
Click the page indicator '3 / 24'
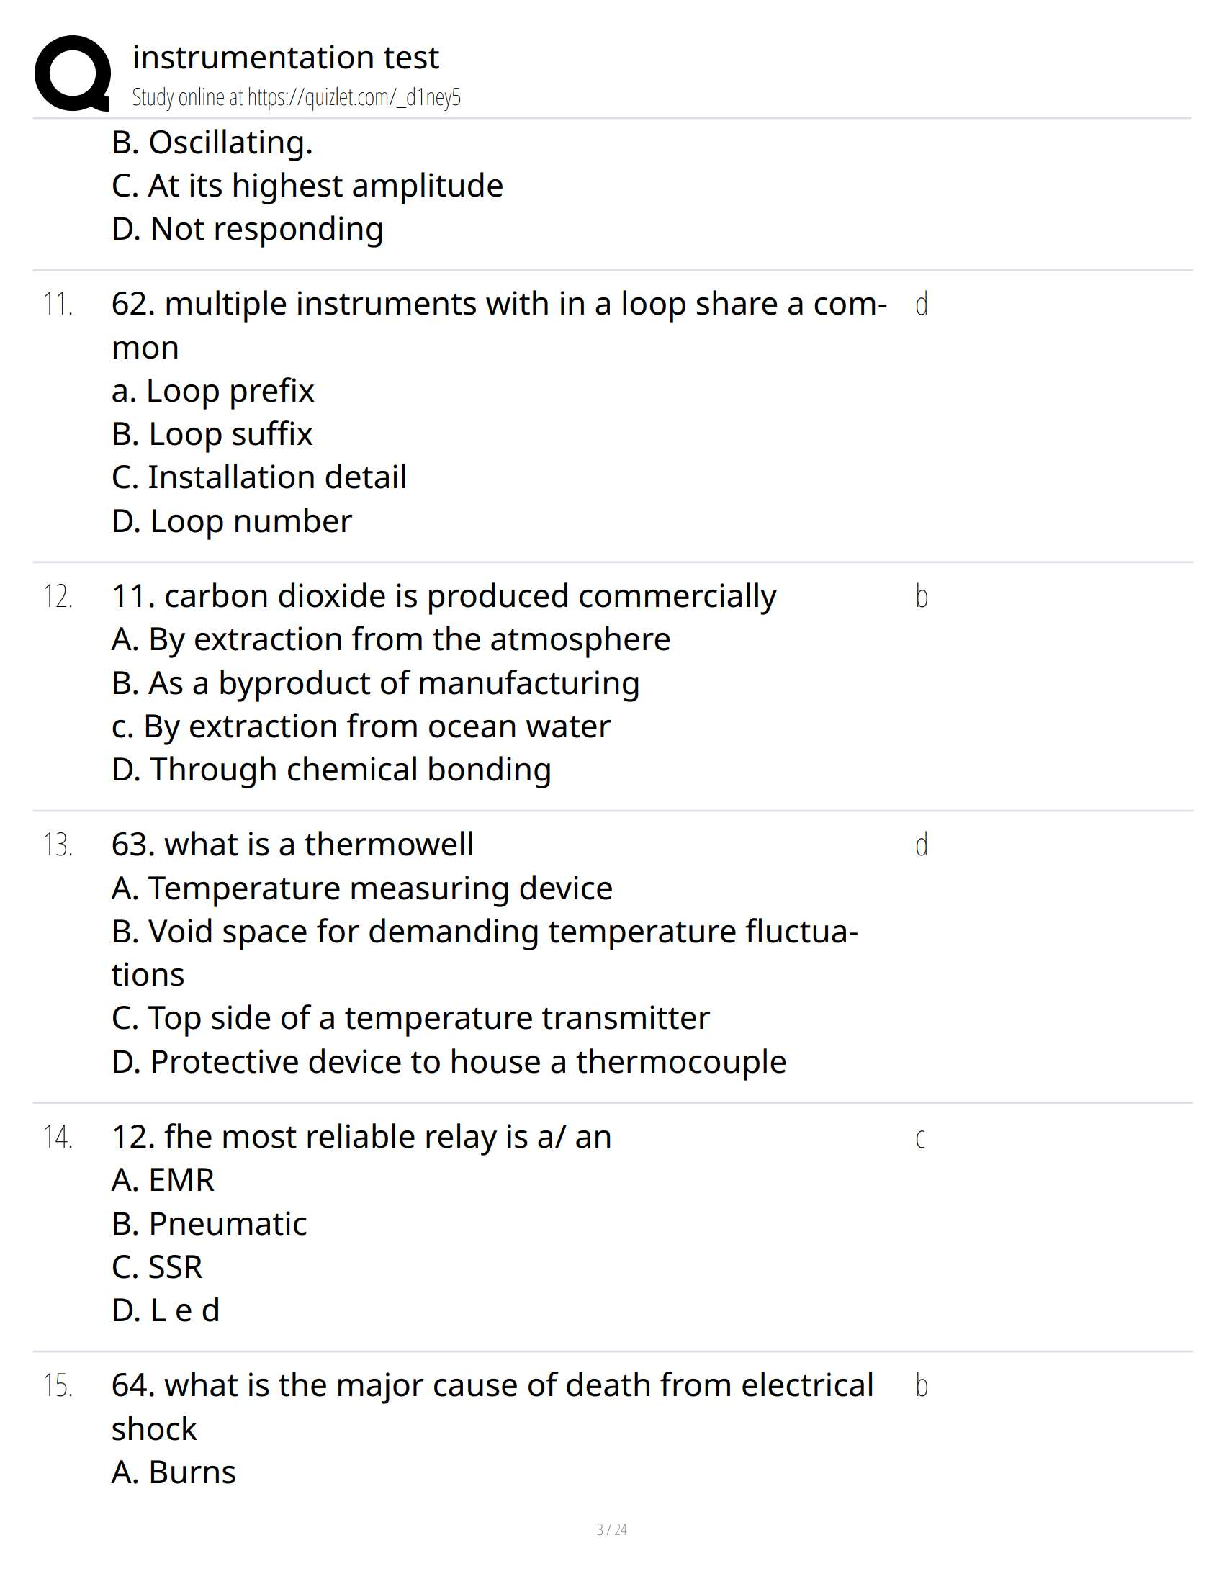coord(612,1529)
